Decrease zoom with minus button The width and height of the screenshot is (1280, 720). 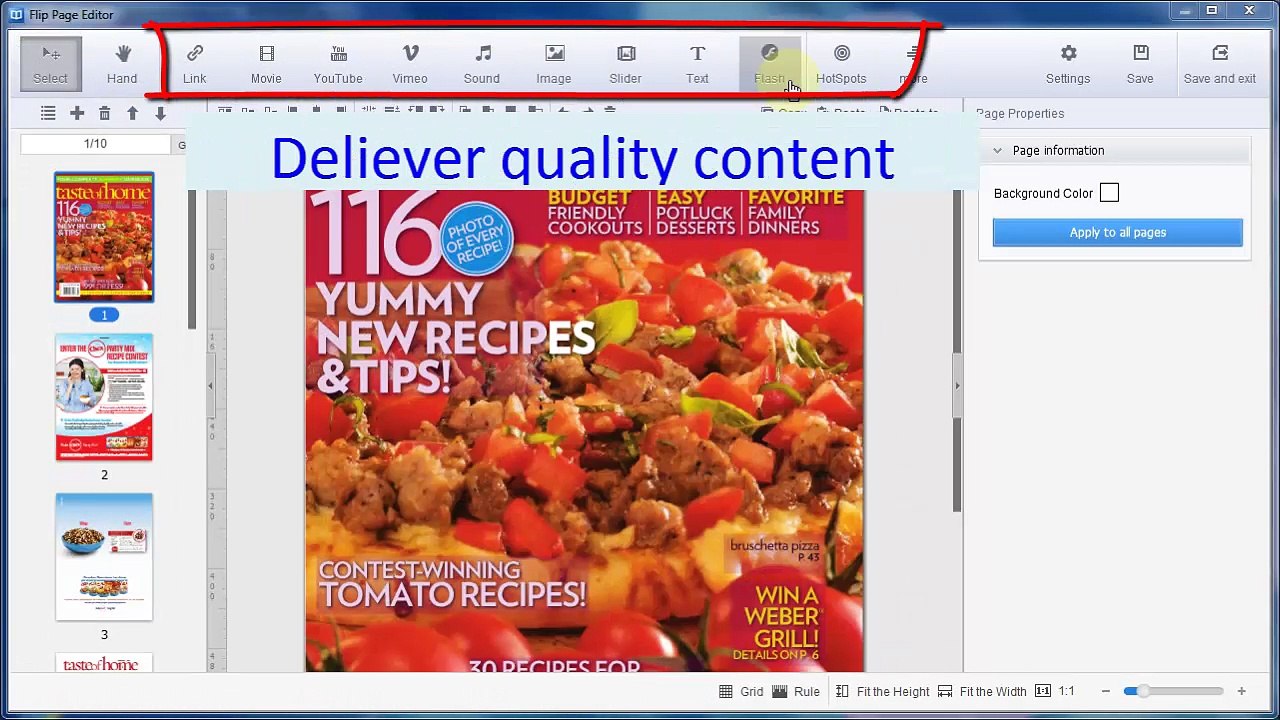[x=1106, y=691]
